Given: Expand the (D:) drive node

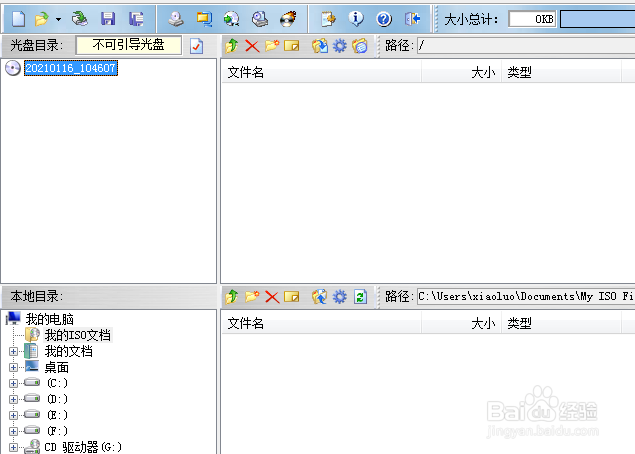Looking at the screenshot, I should pyautogui.click(x=13, y=399).
